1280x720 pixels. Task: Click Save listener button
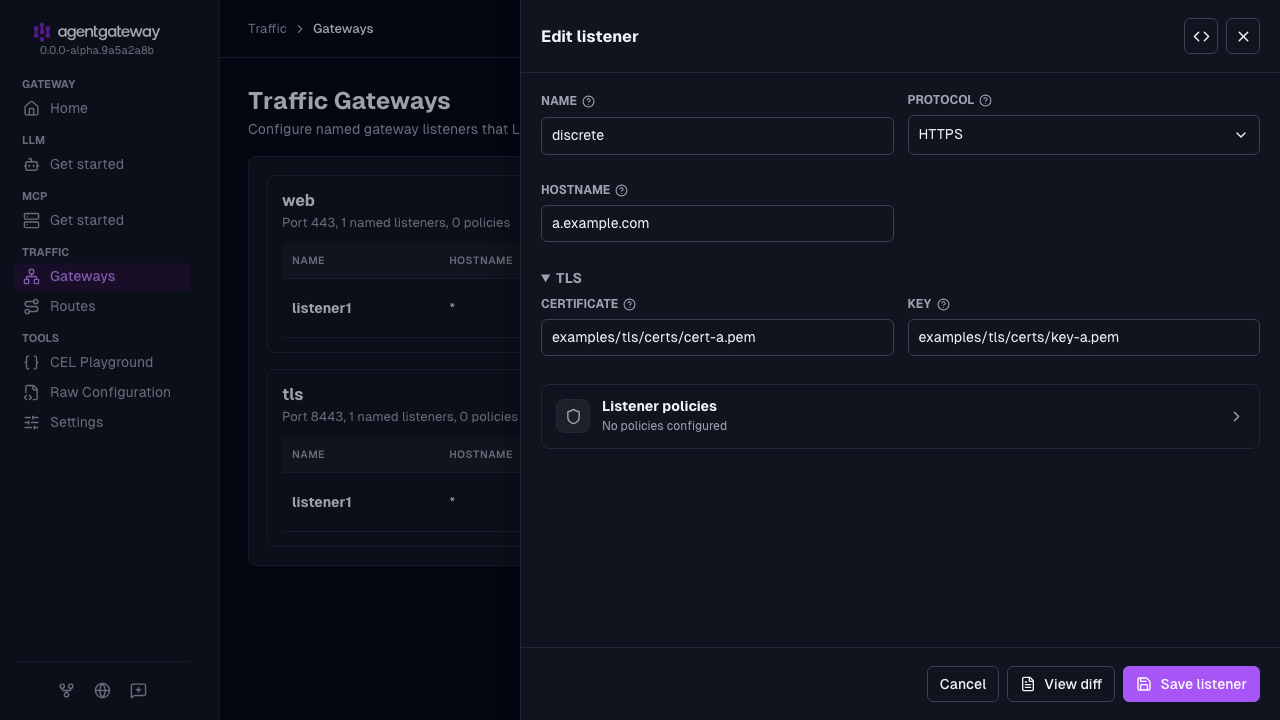click(x=1191, y=684)
